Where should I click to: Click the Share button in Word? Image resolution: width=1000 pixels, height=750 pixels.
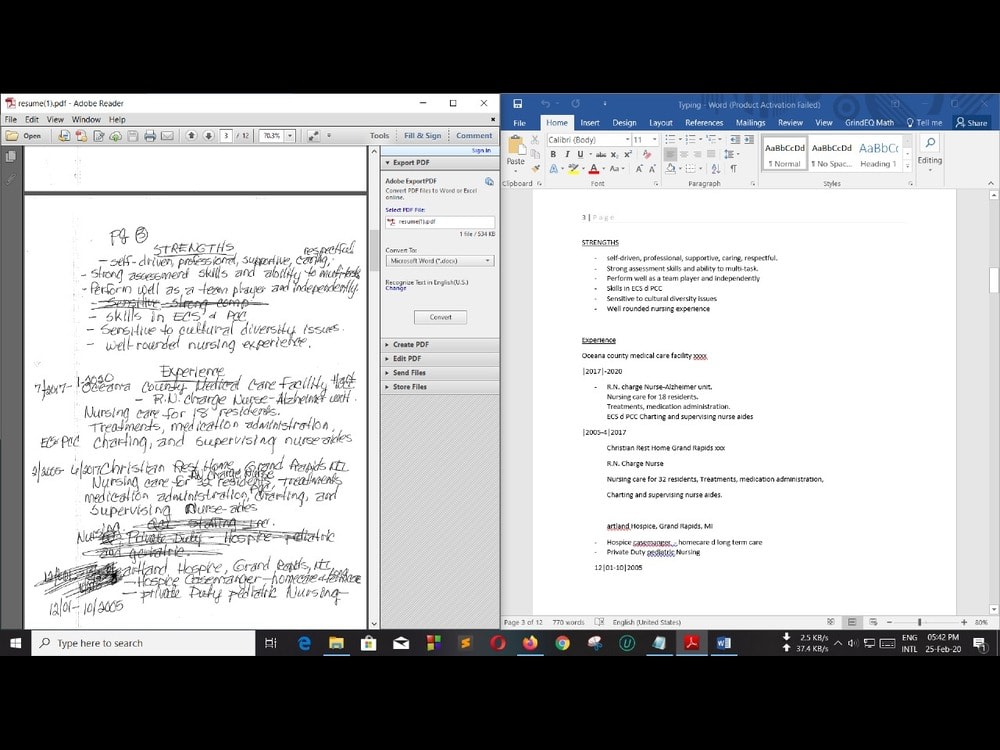[971, 122]
